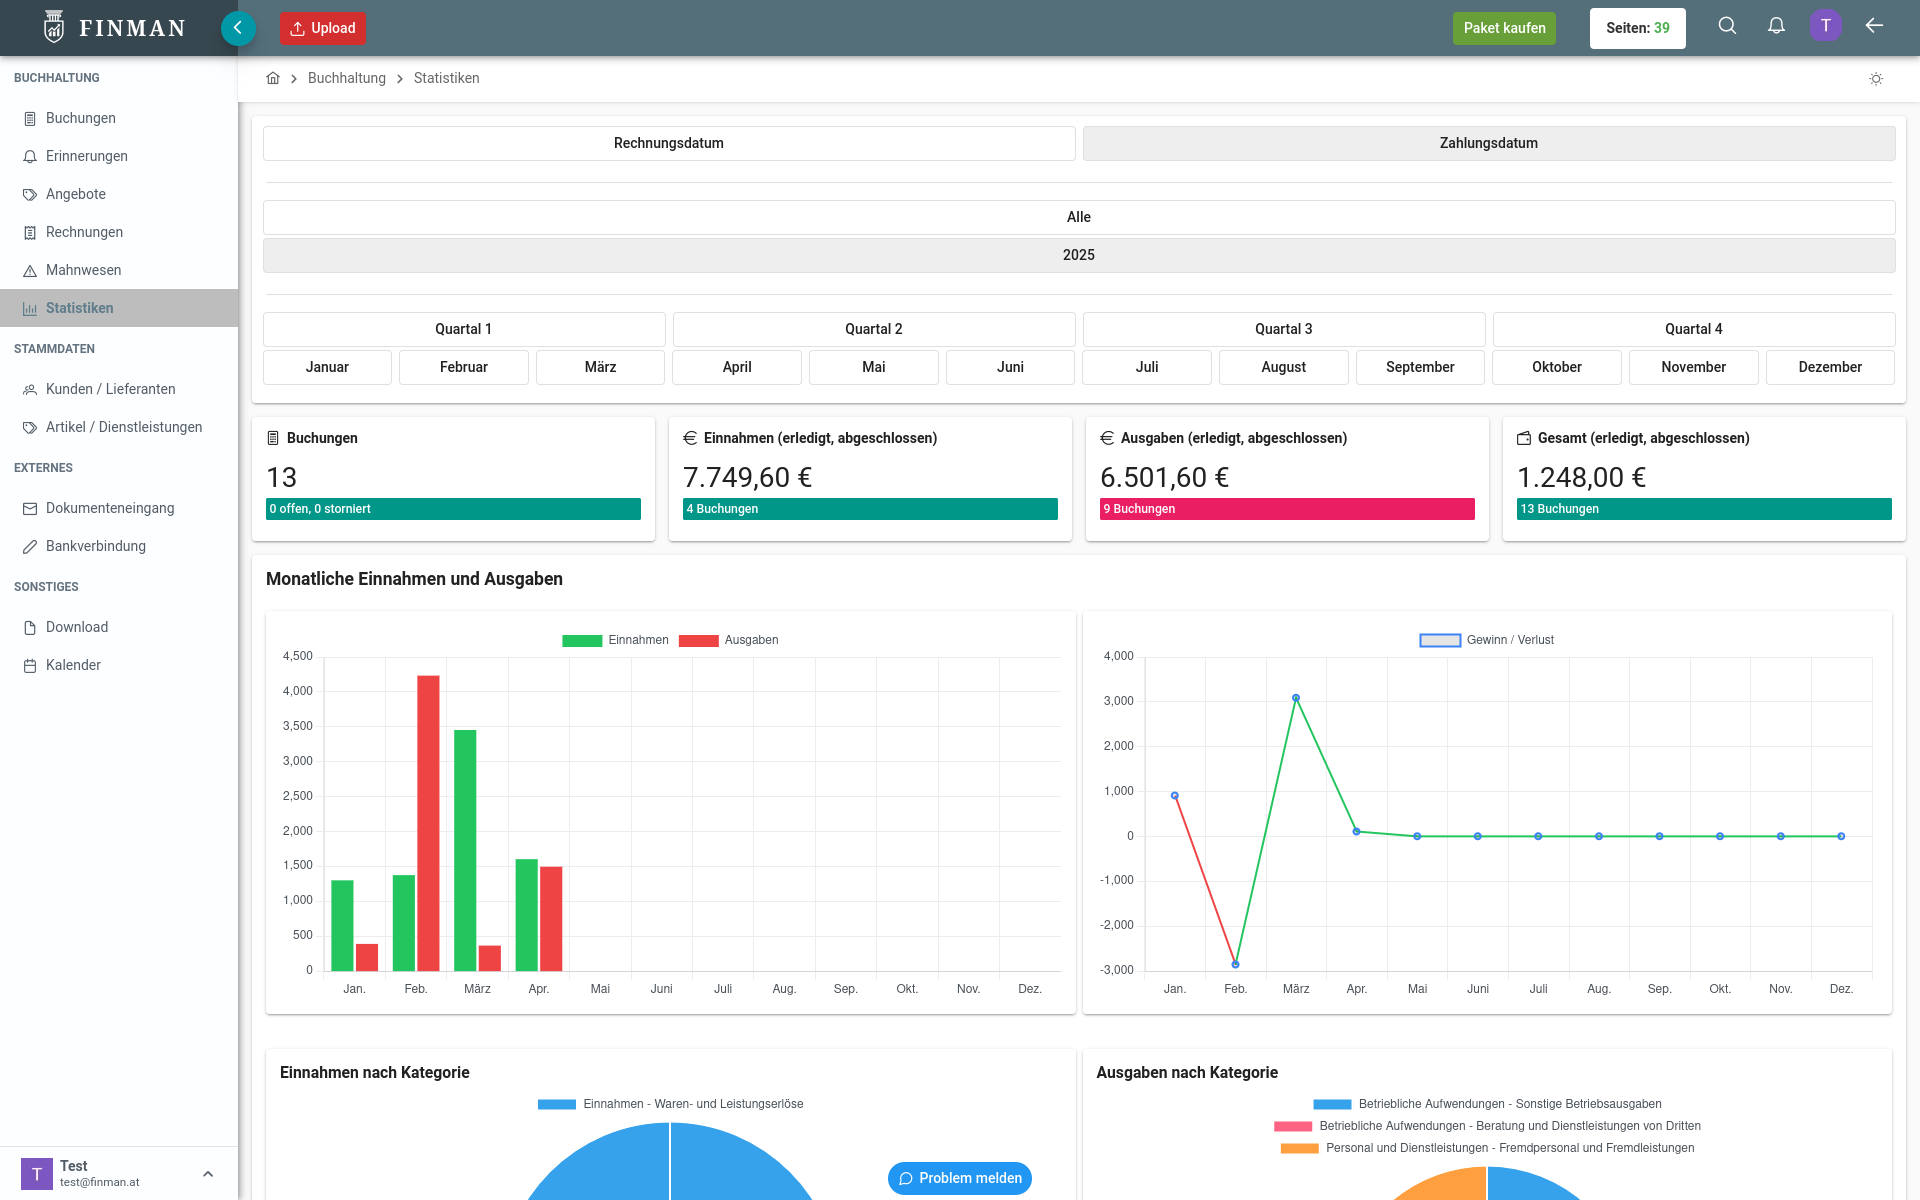The image size is (1920, 1200).
Task: Click the Angebote tag sidebar icon
Action: (30, 195)
